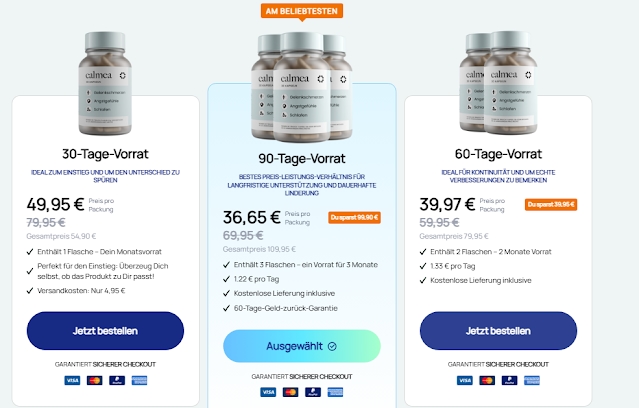Click the 60-Tage-Geld-zurück-Garantie checkmark item

coord(280,308)
